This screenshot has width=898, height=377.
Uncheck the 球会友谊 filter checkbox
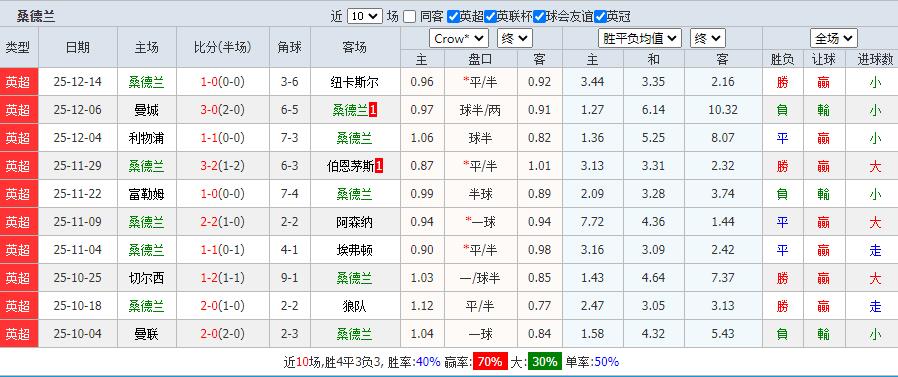tap(539, 17)
